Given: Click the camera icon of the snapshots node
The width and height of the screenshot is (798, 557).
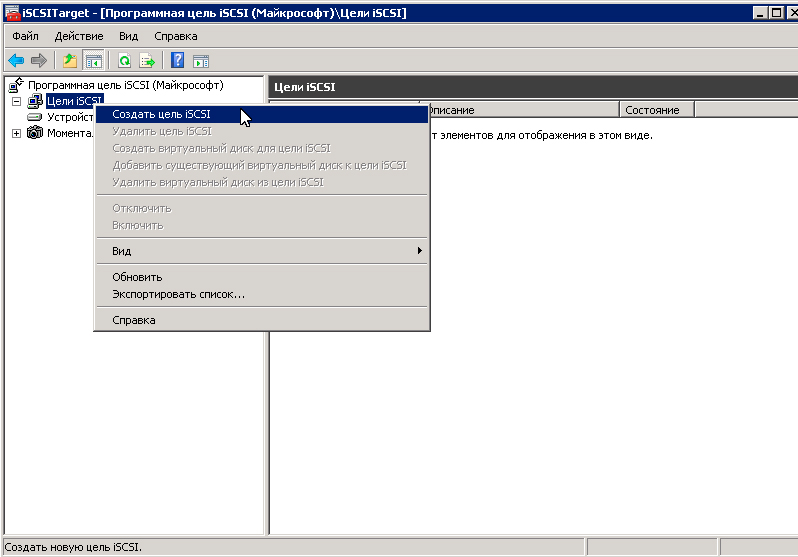Looking at the screenshot, I should click(35, 133).
